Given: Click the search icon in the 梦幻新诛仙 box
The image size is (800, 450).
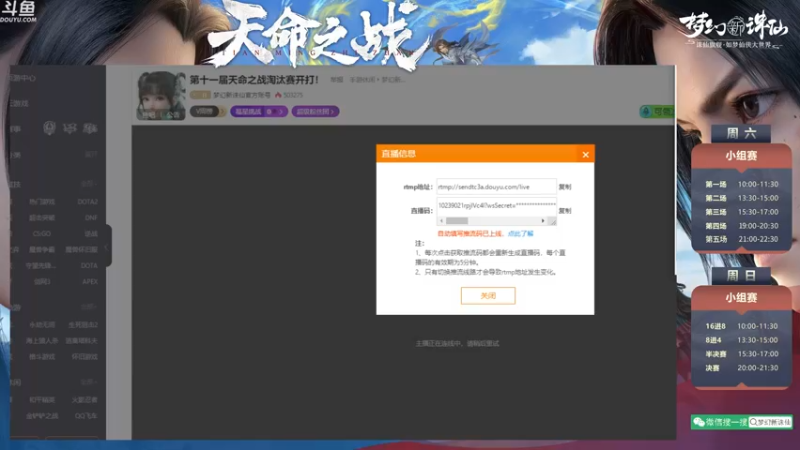Looking at the screenshot, I should [753, 422].
